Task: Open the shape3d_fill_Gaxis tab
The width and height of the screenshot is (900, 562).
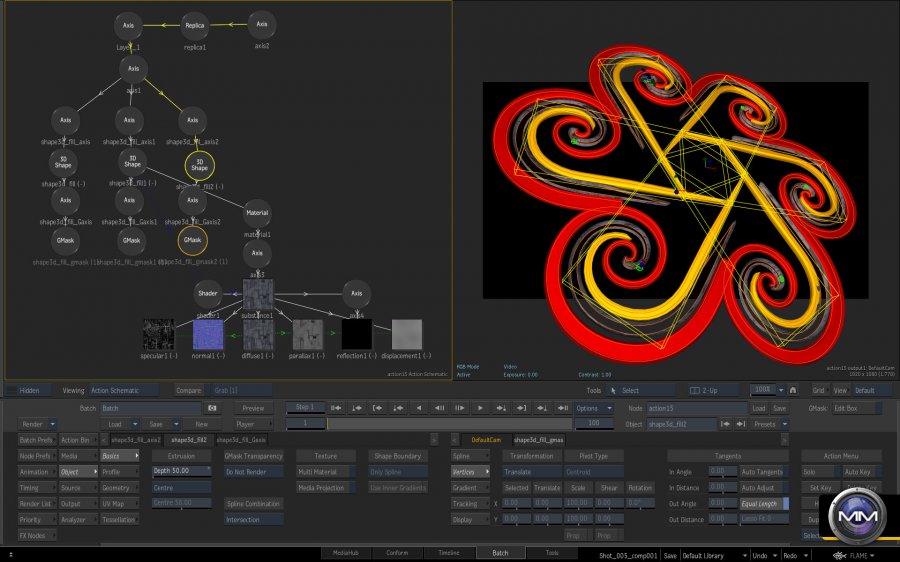Action: tap(241, 440)
